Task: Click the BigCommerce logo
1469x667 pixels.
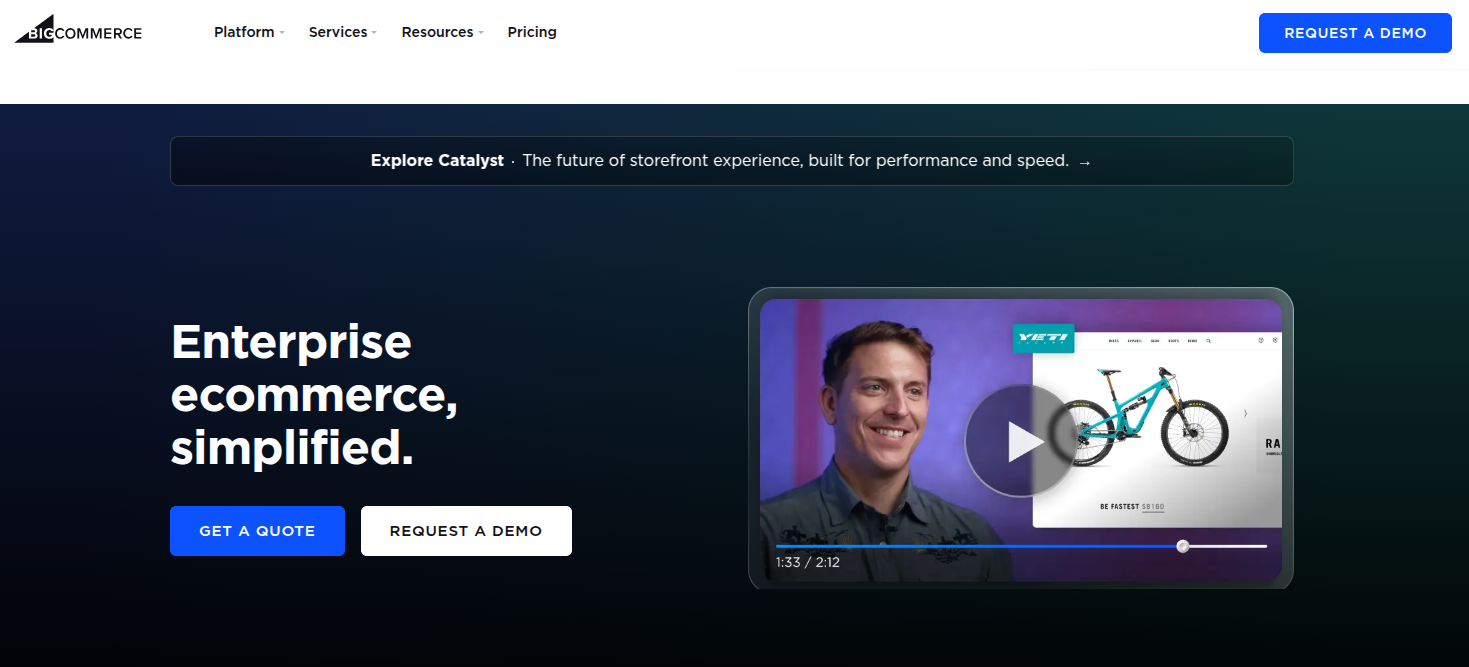Action: pos(78,31)
